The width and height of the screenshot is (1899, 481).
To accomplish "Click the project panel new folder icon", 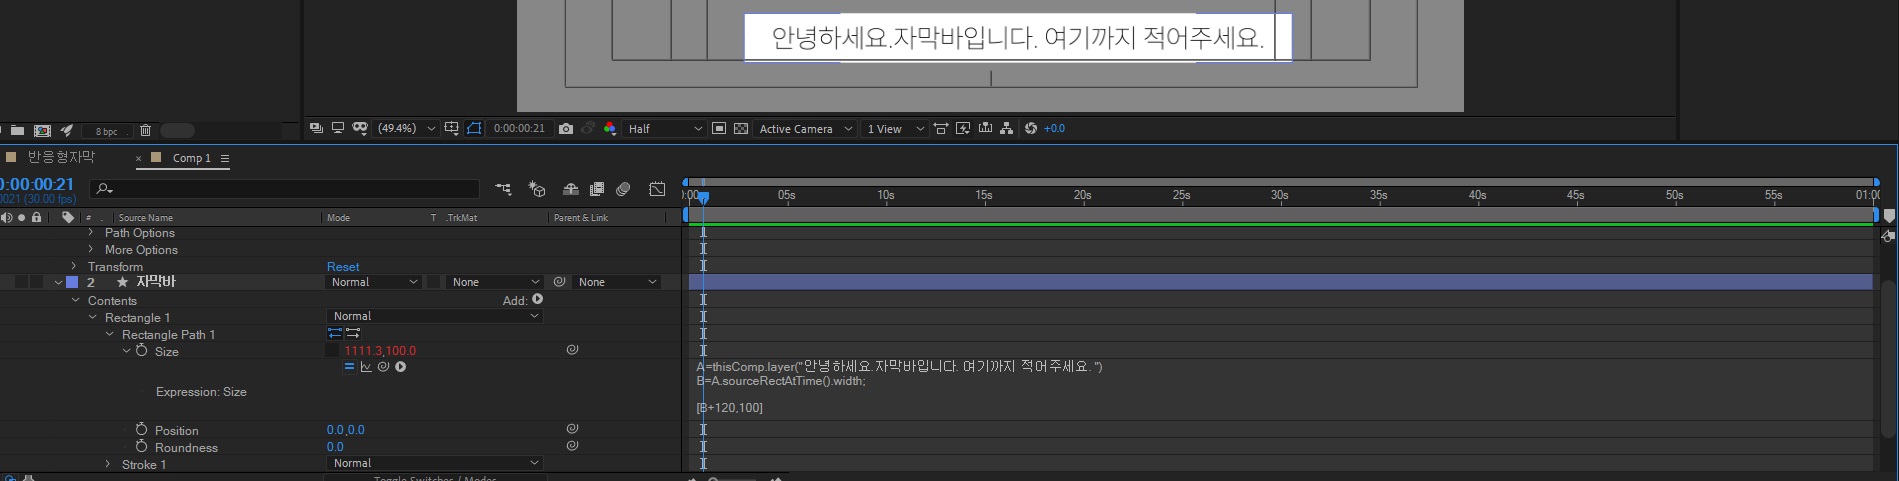I will [17, 131].
